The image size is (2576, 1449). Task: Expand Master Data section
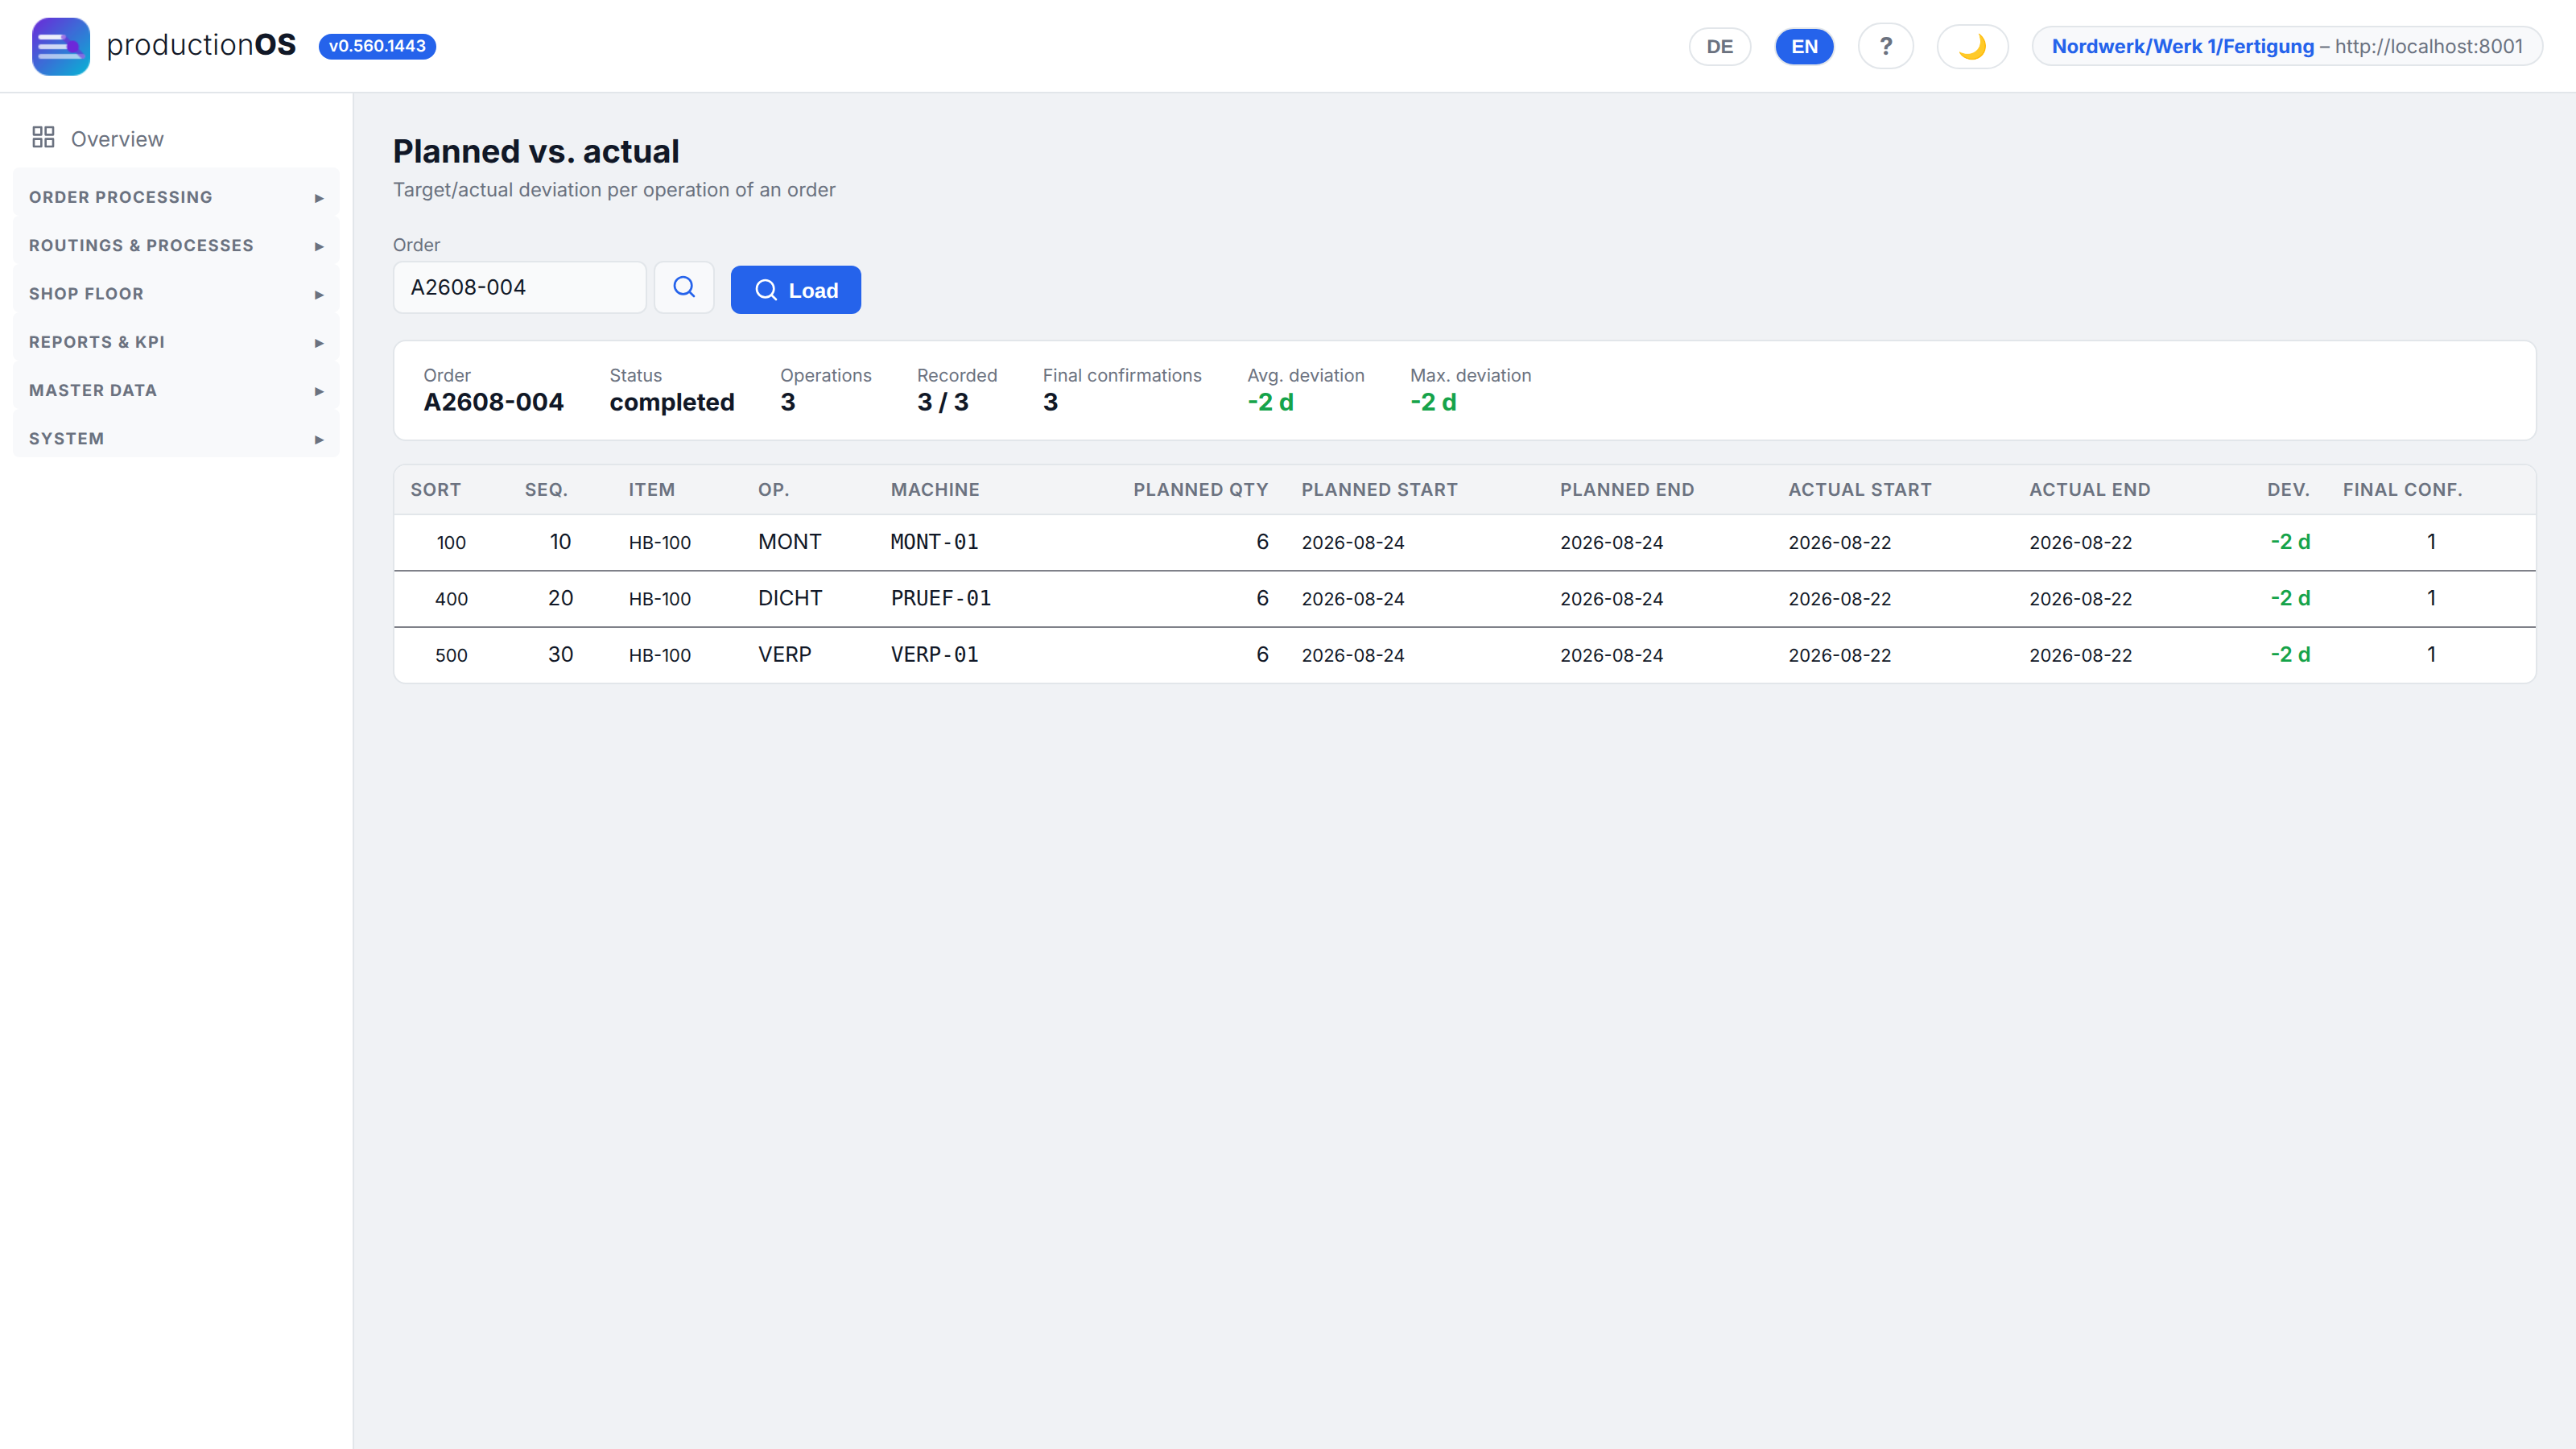click(176, 390)
